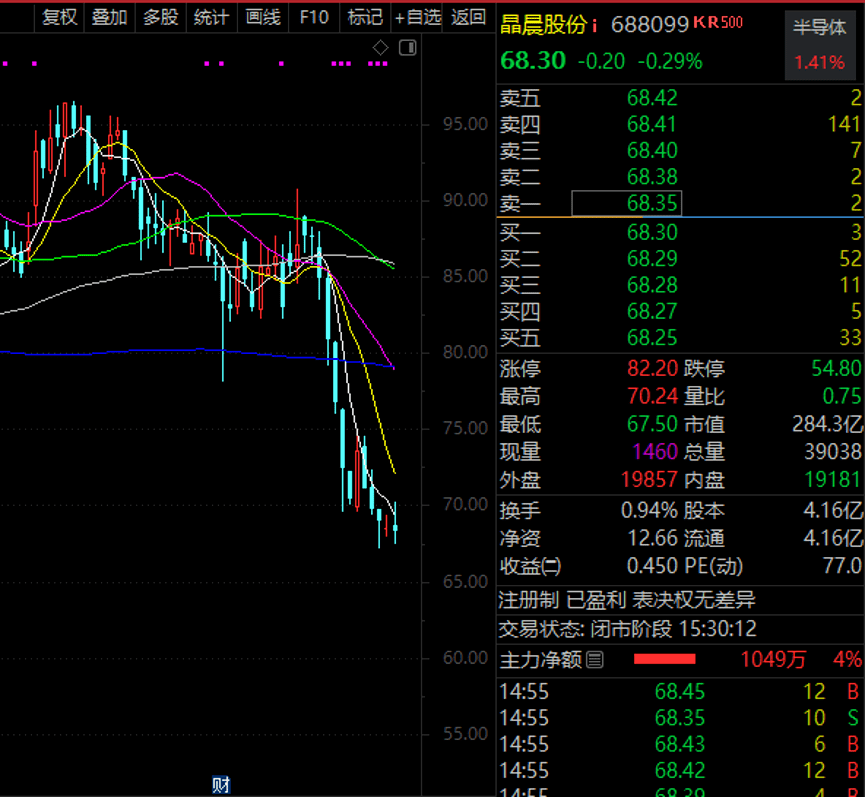Click 买二 price 68.29
The height and width of the screenshot is (797, 866).
[x=652, y=259]
